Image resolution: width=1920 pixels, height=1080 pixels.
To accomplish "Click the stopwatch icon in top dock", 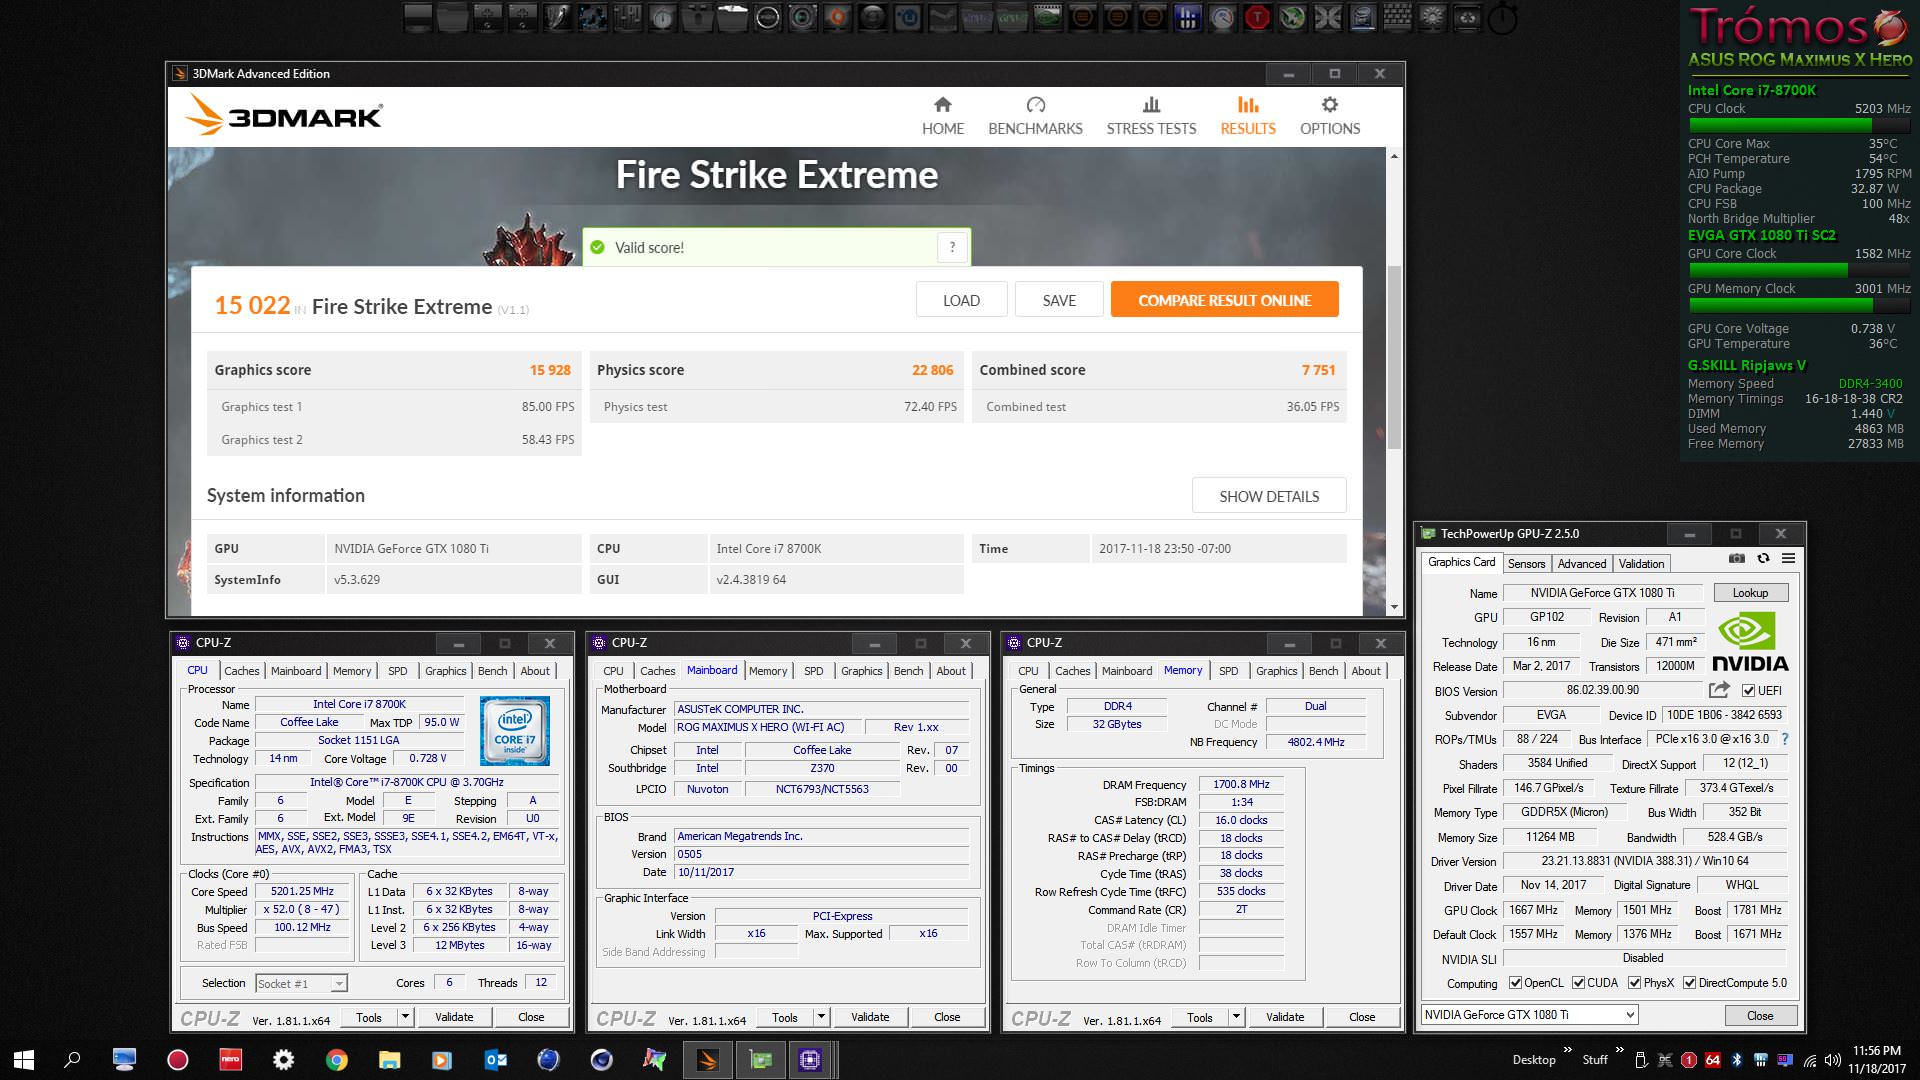I will pyautogui.click(x=1502, y=18).
